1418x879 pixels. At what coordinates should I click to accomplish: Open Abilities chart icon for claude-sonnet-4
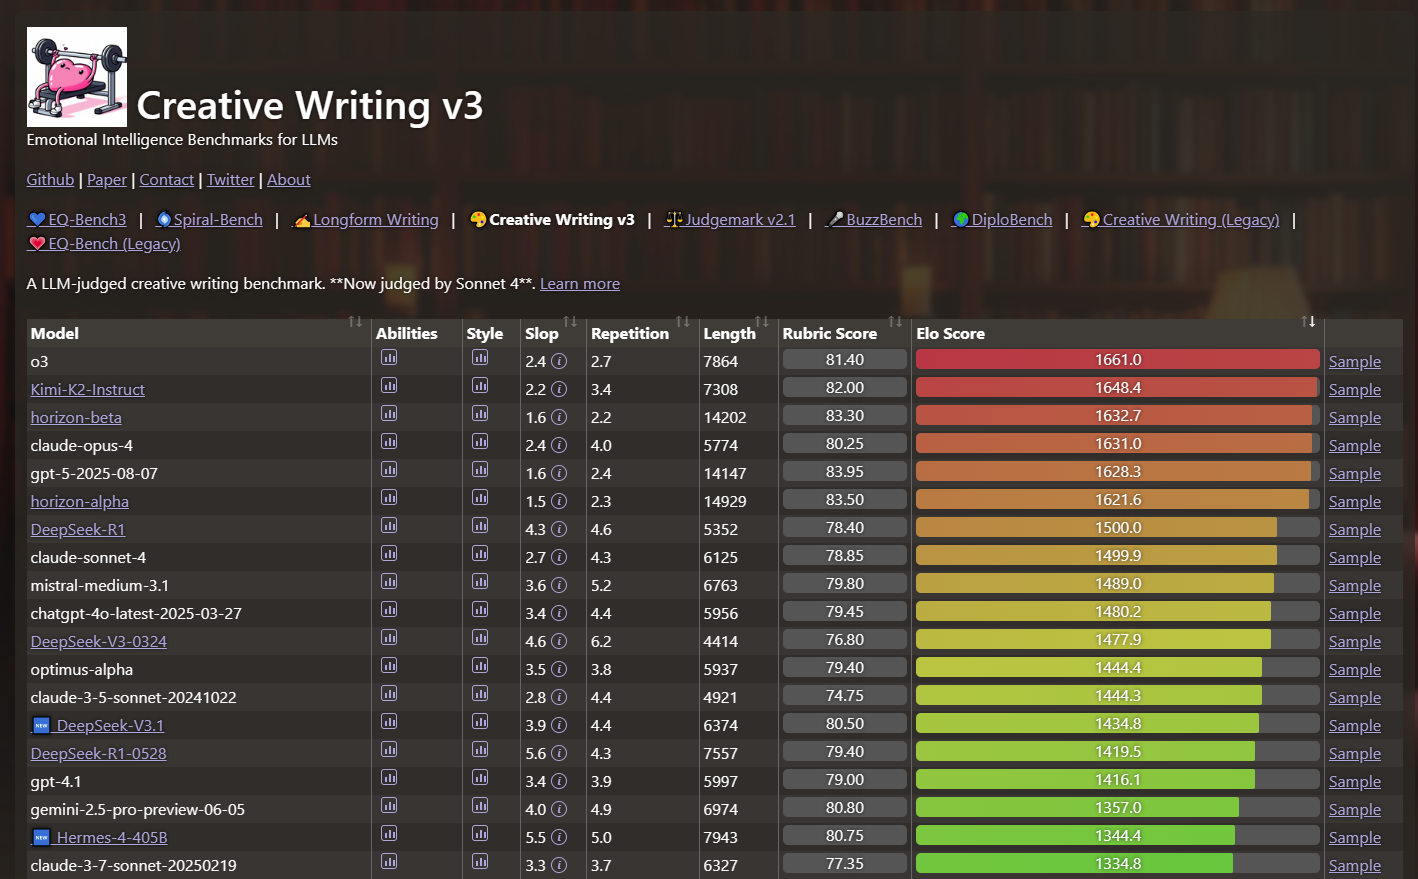pyautogui.click(x=389, y=554)
